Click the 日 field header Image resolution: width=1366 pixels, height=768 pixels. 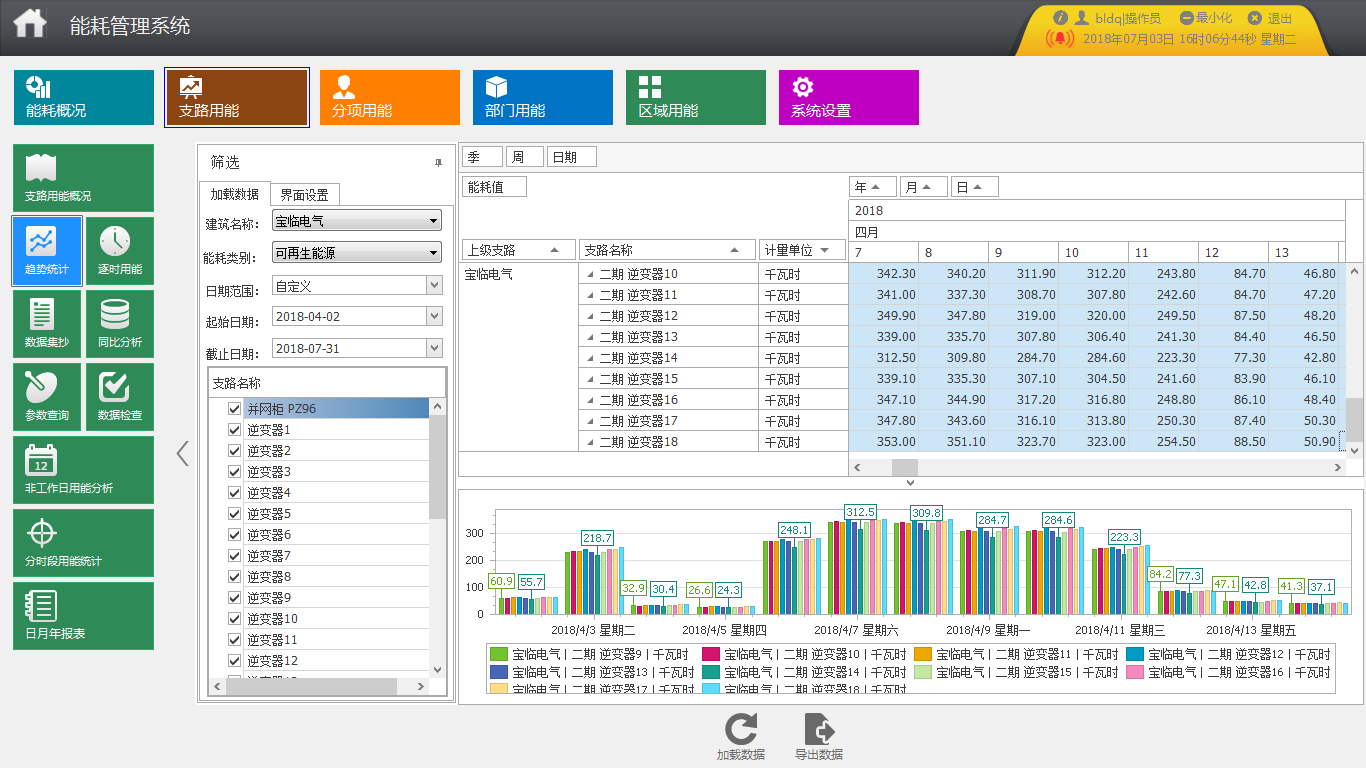point(975,187)
